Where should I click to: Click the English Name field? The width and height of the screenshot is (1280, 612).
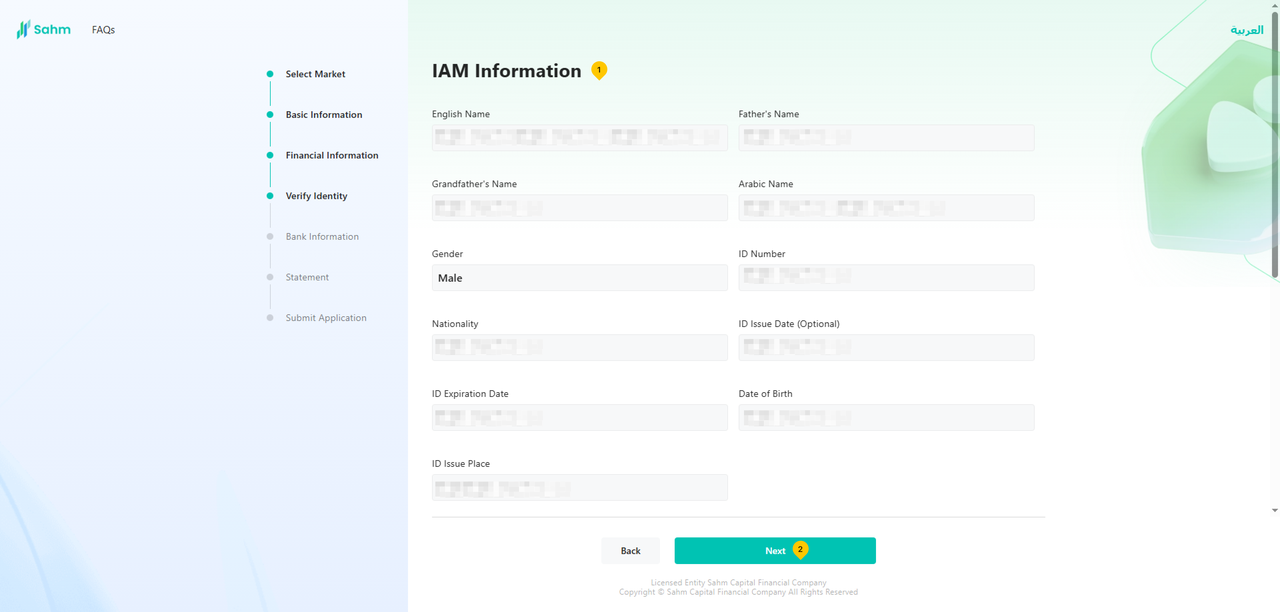(579, 138)
